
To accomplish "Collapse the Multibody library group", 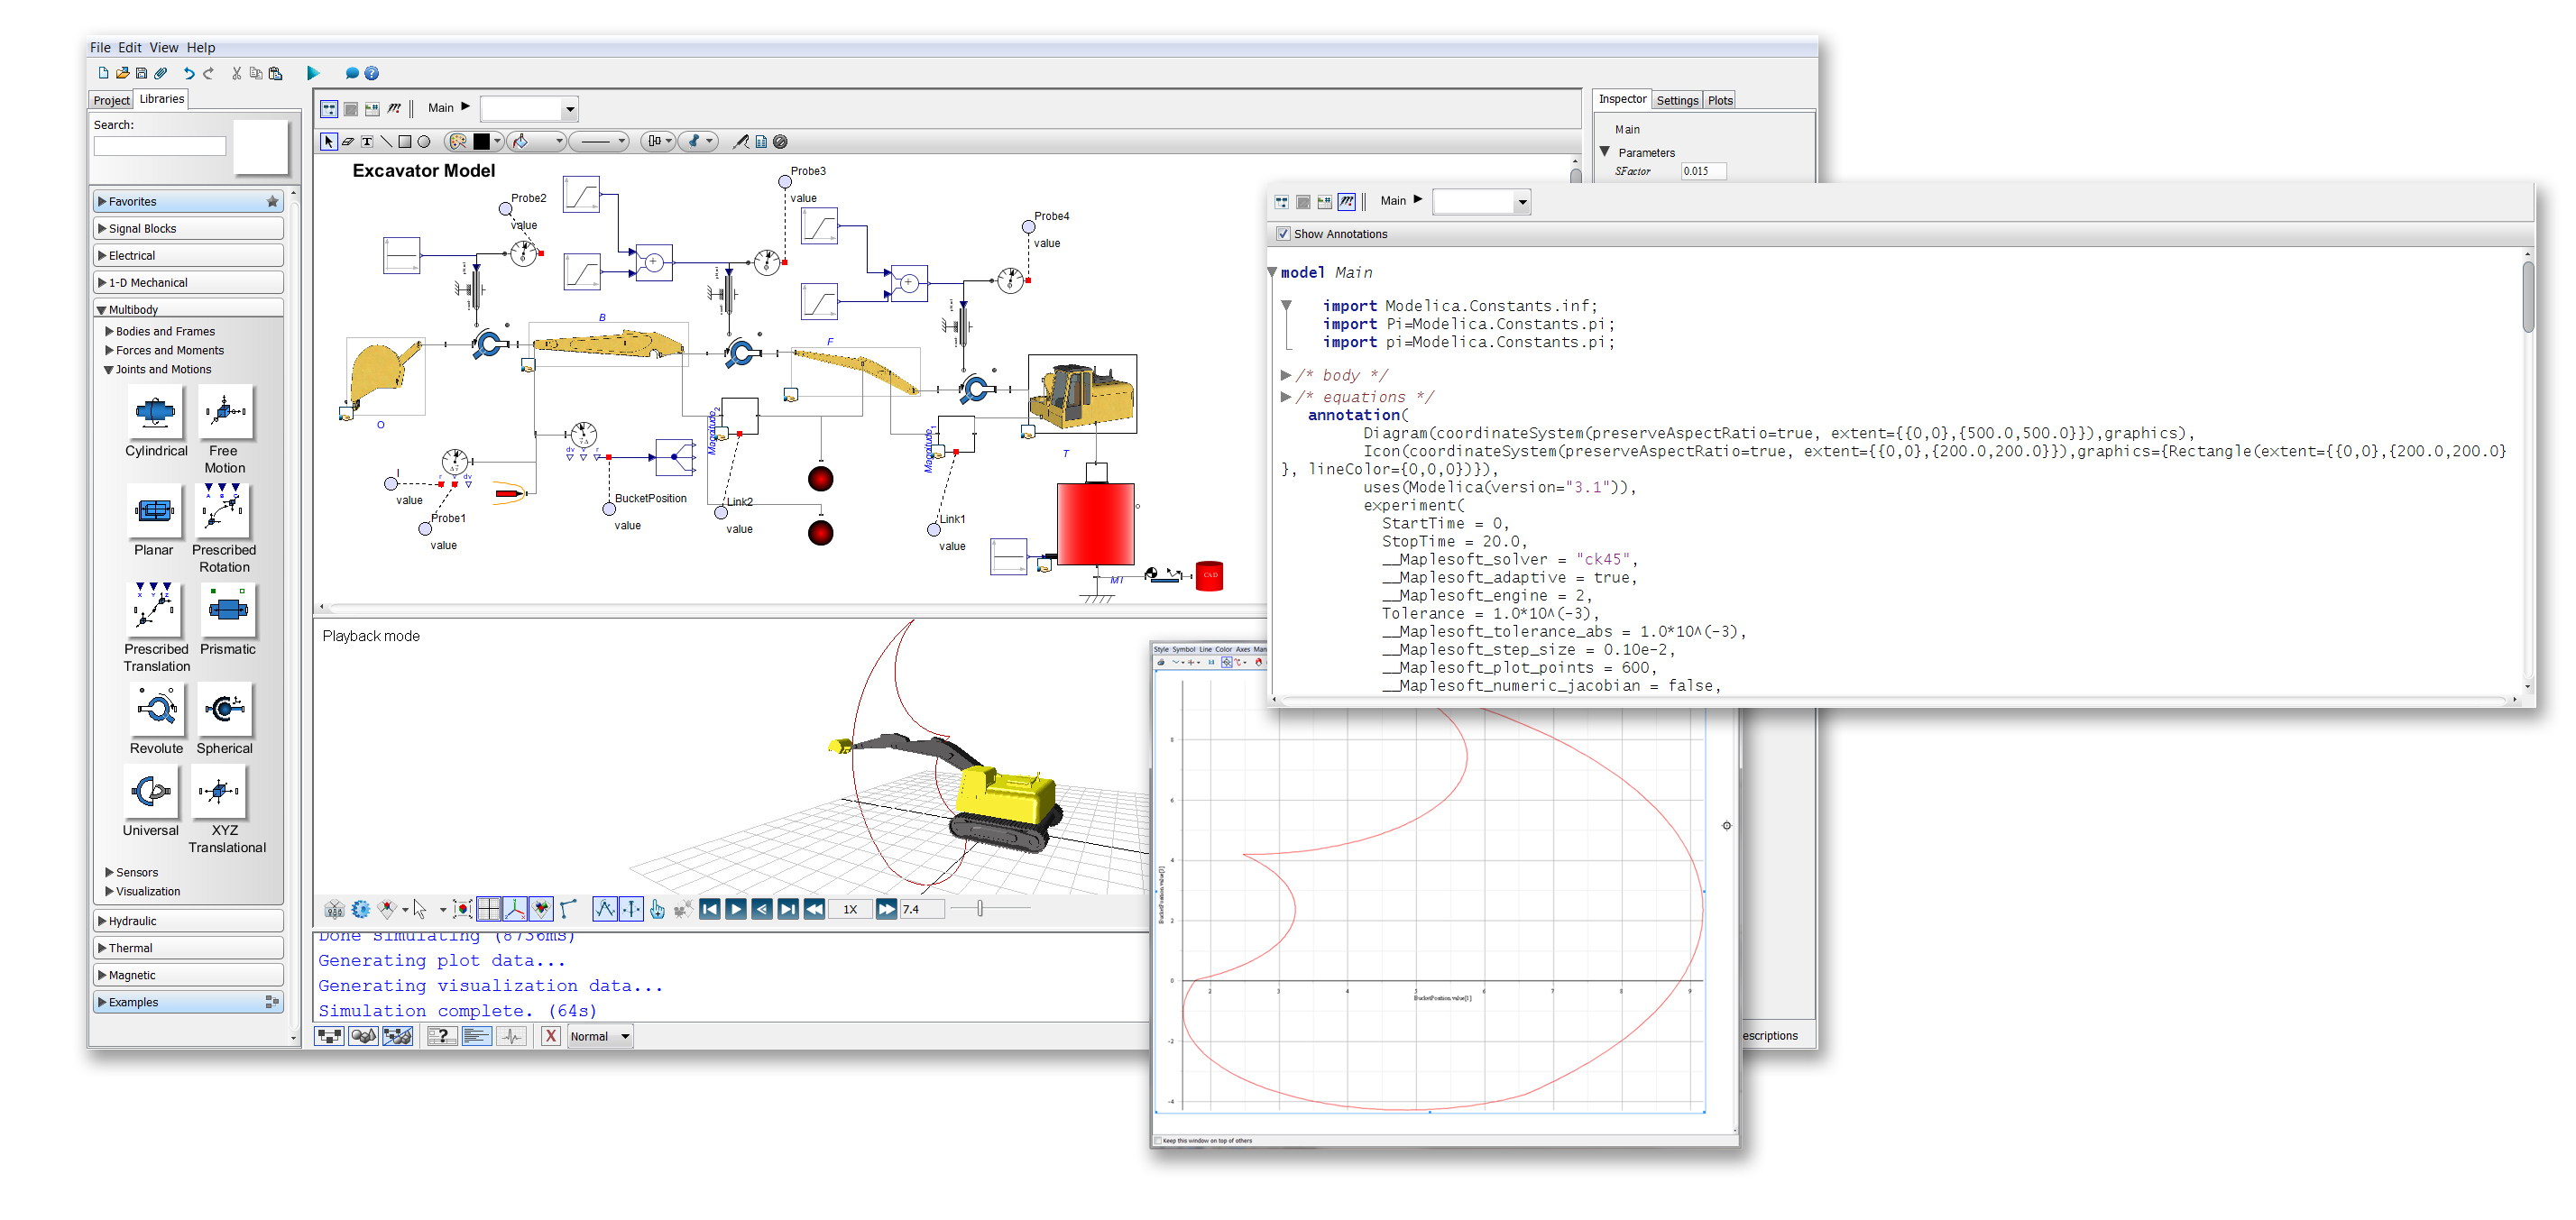I will 188,310.
